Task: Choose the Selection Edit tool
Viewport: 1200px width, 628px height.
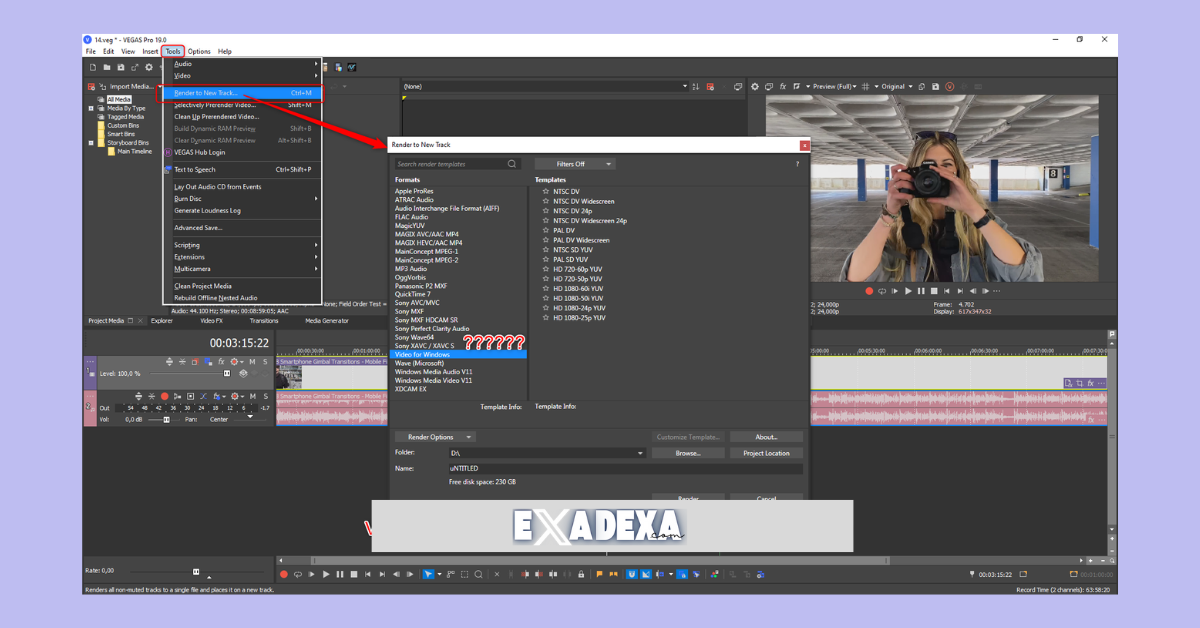Action: (465, 574)
